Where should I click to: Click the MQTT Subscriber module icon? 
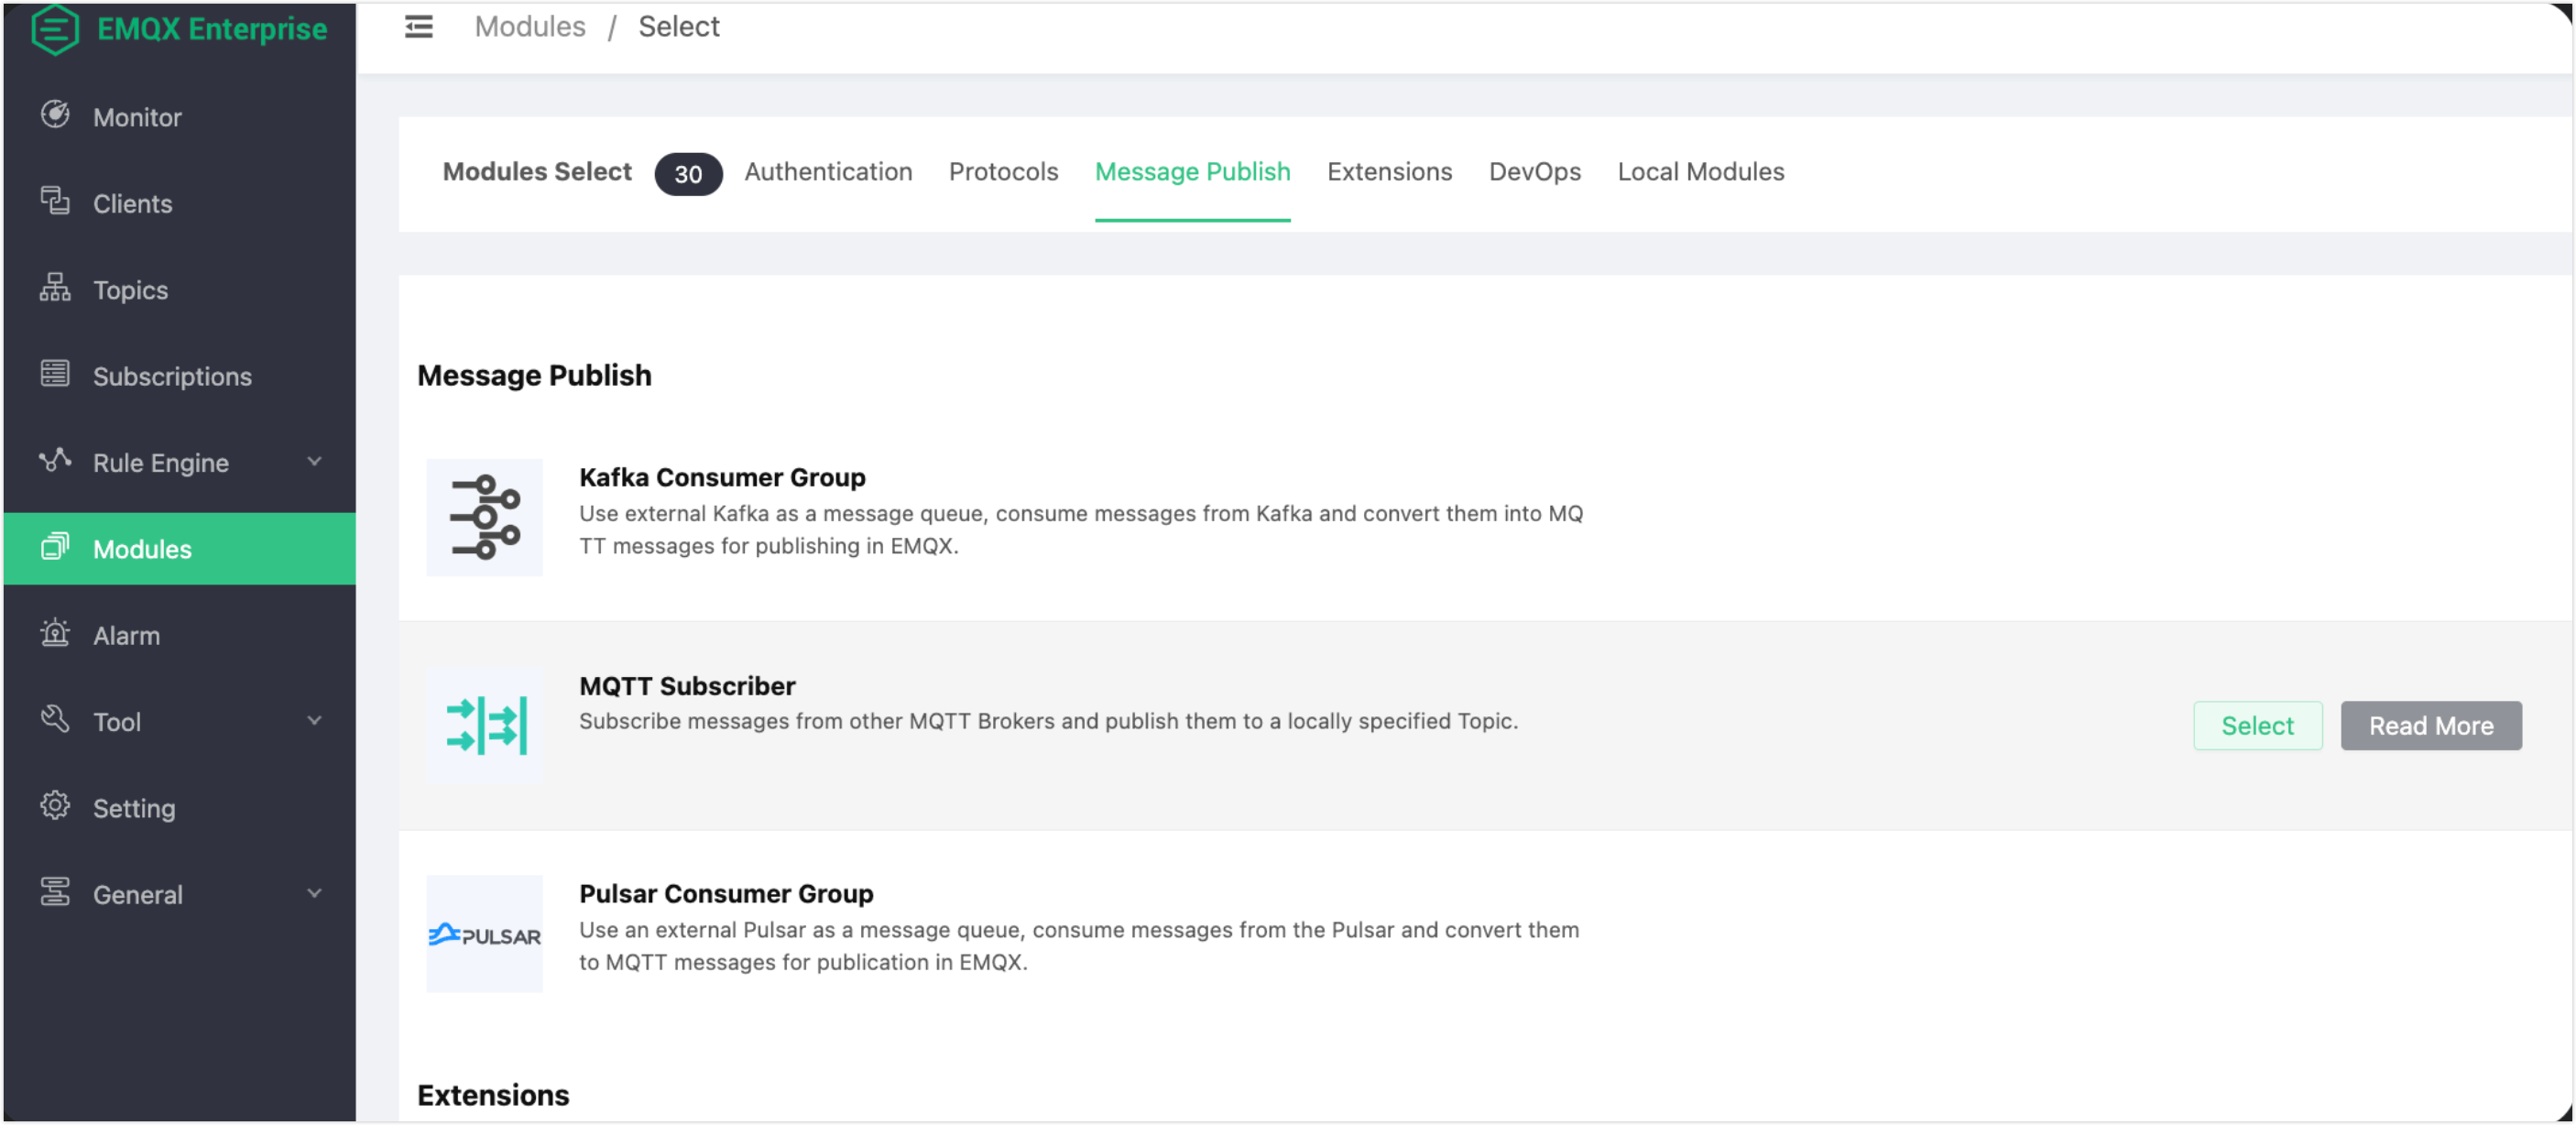click(485, 725)
